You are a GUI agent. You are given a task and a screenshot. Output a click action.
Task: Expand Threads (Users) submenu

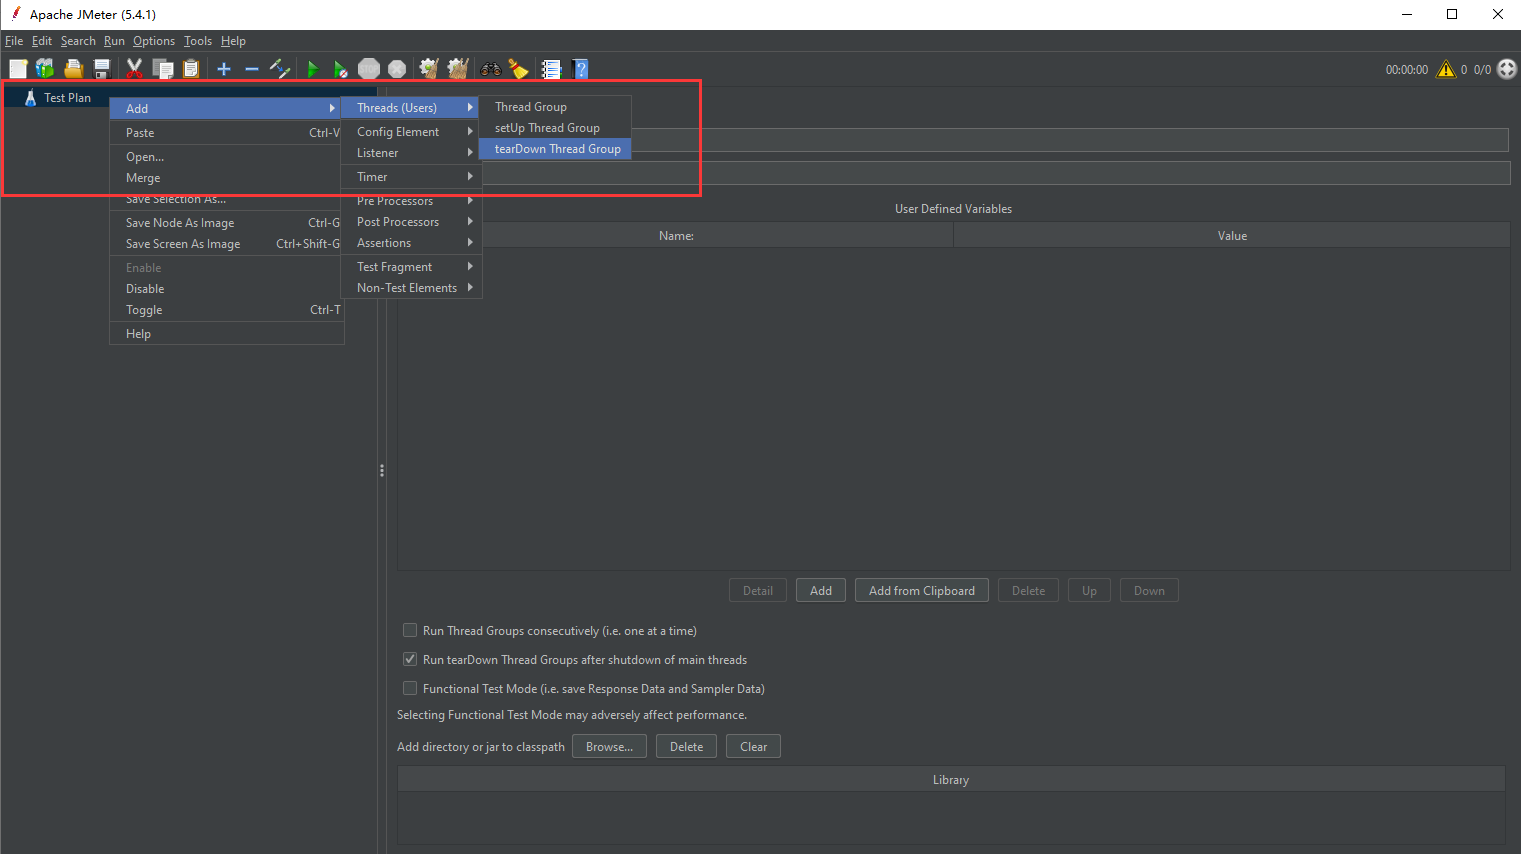click(410, 107)
